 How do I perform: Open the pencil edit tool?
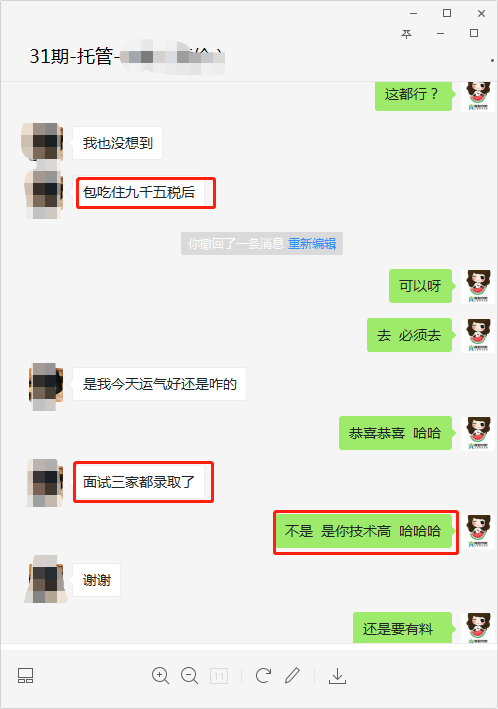coord(292,676)
